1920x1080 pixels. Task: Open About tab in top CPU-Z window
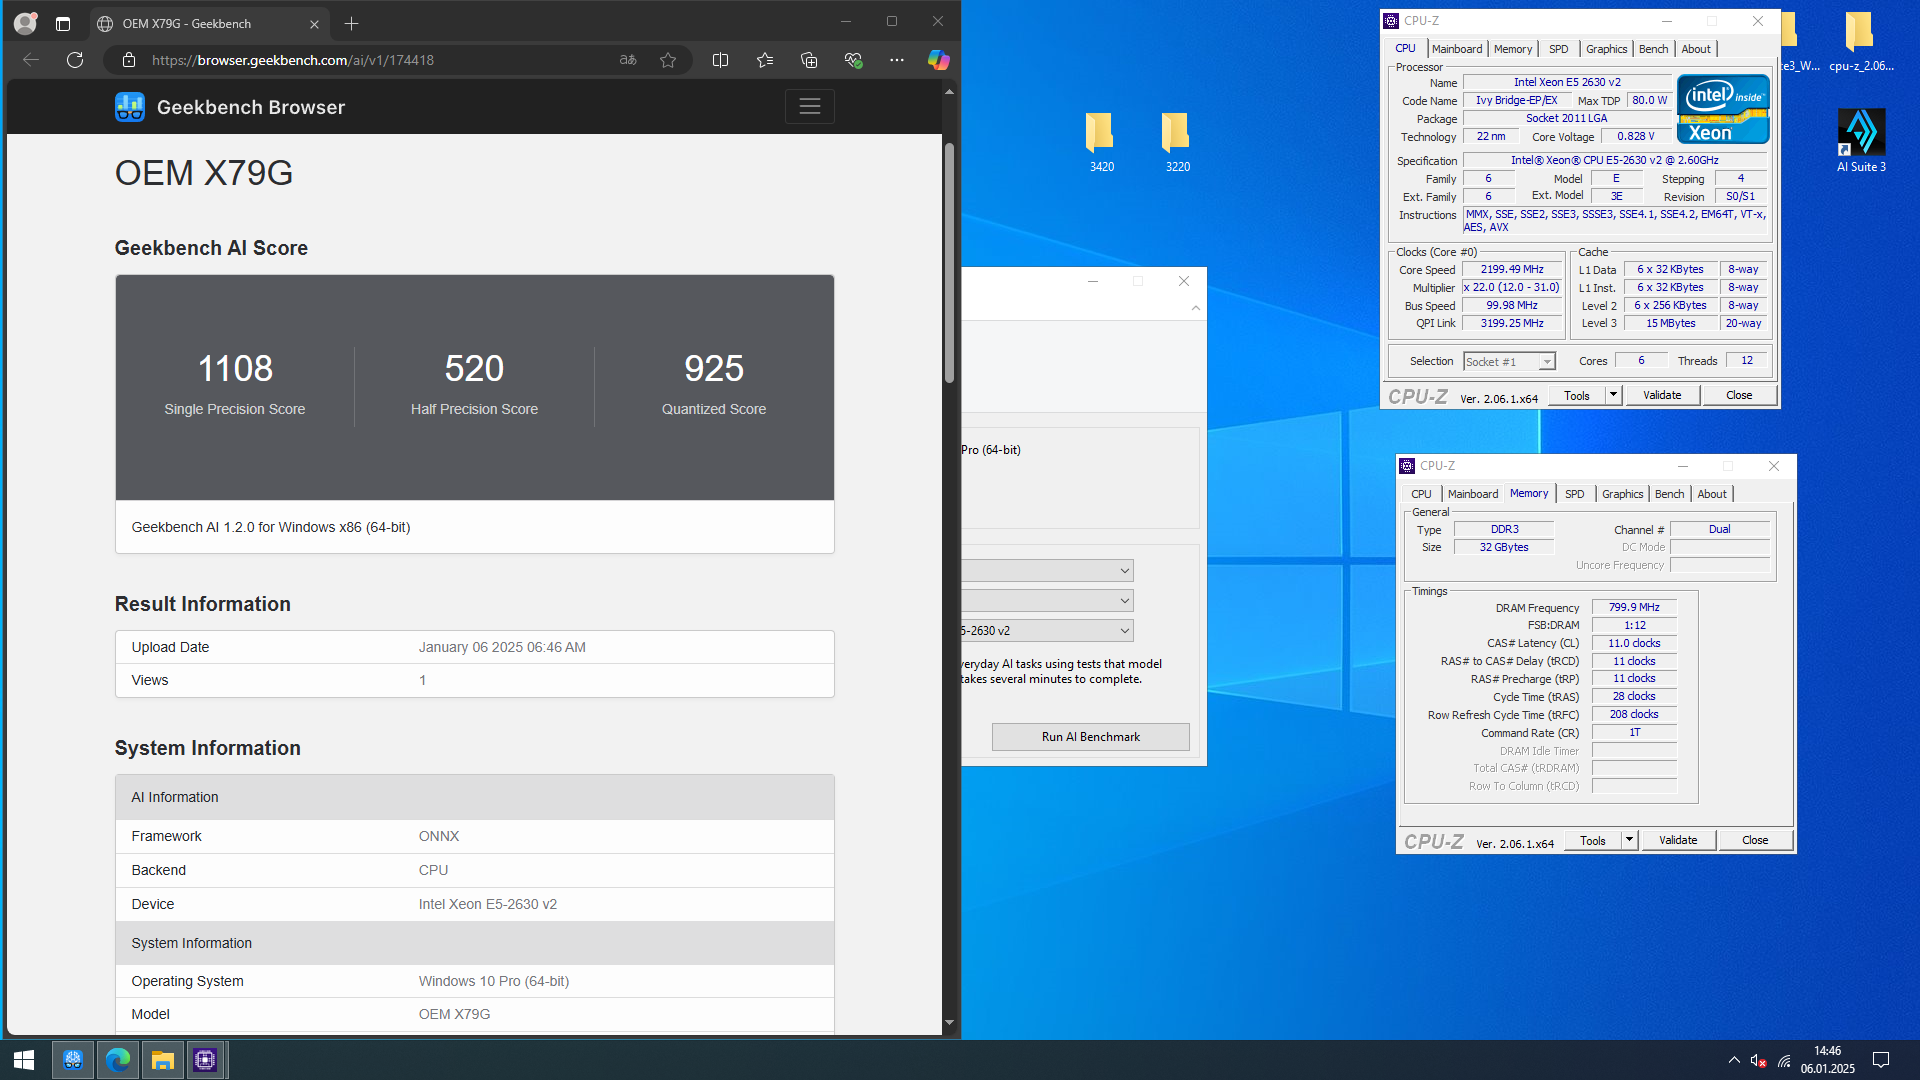[1696, 49]
